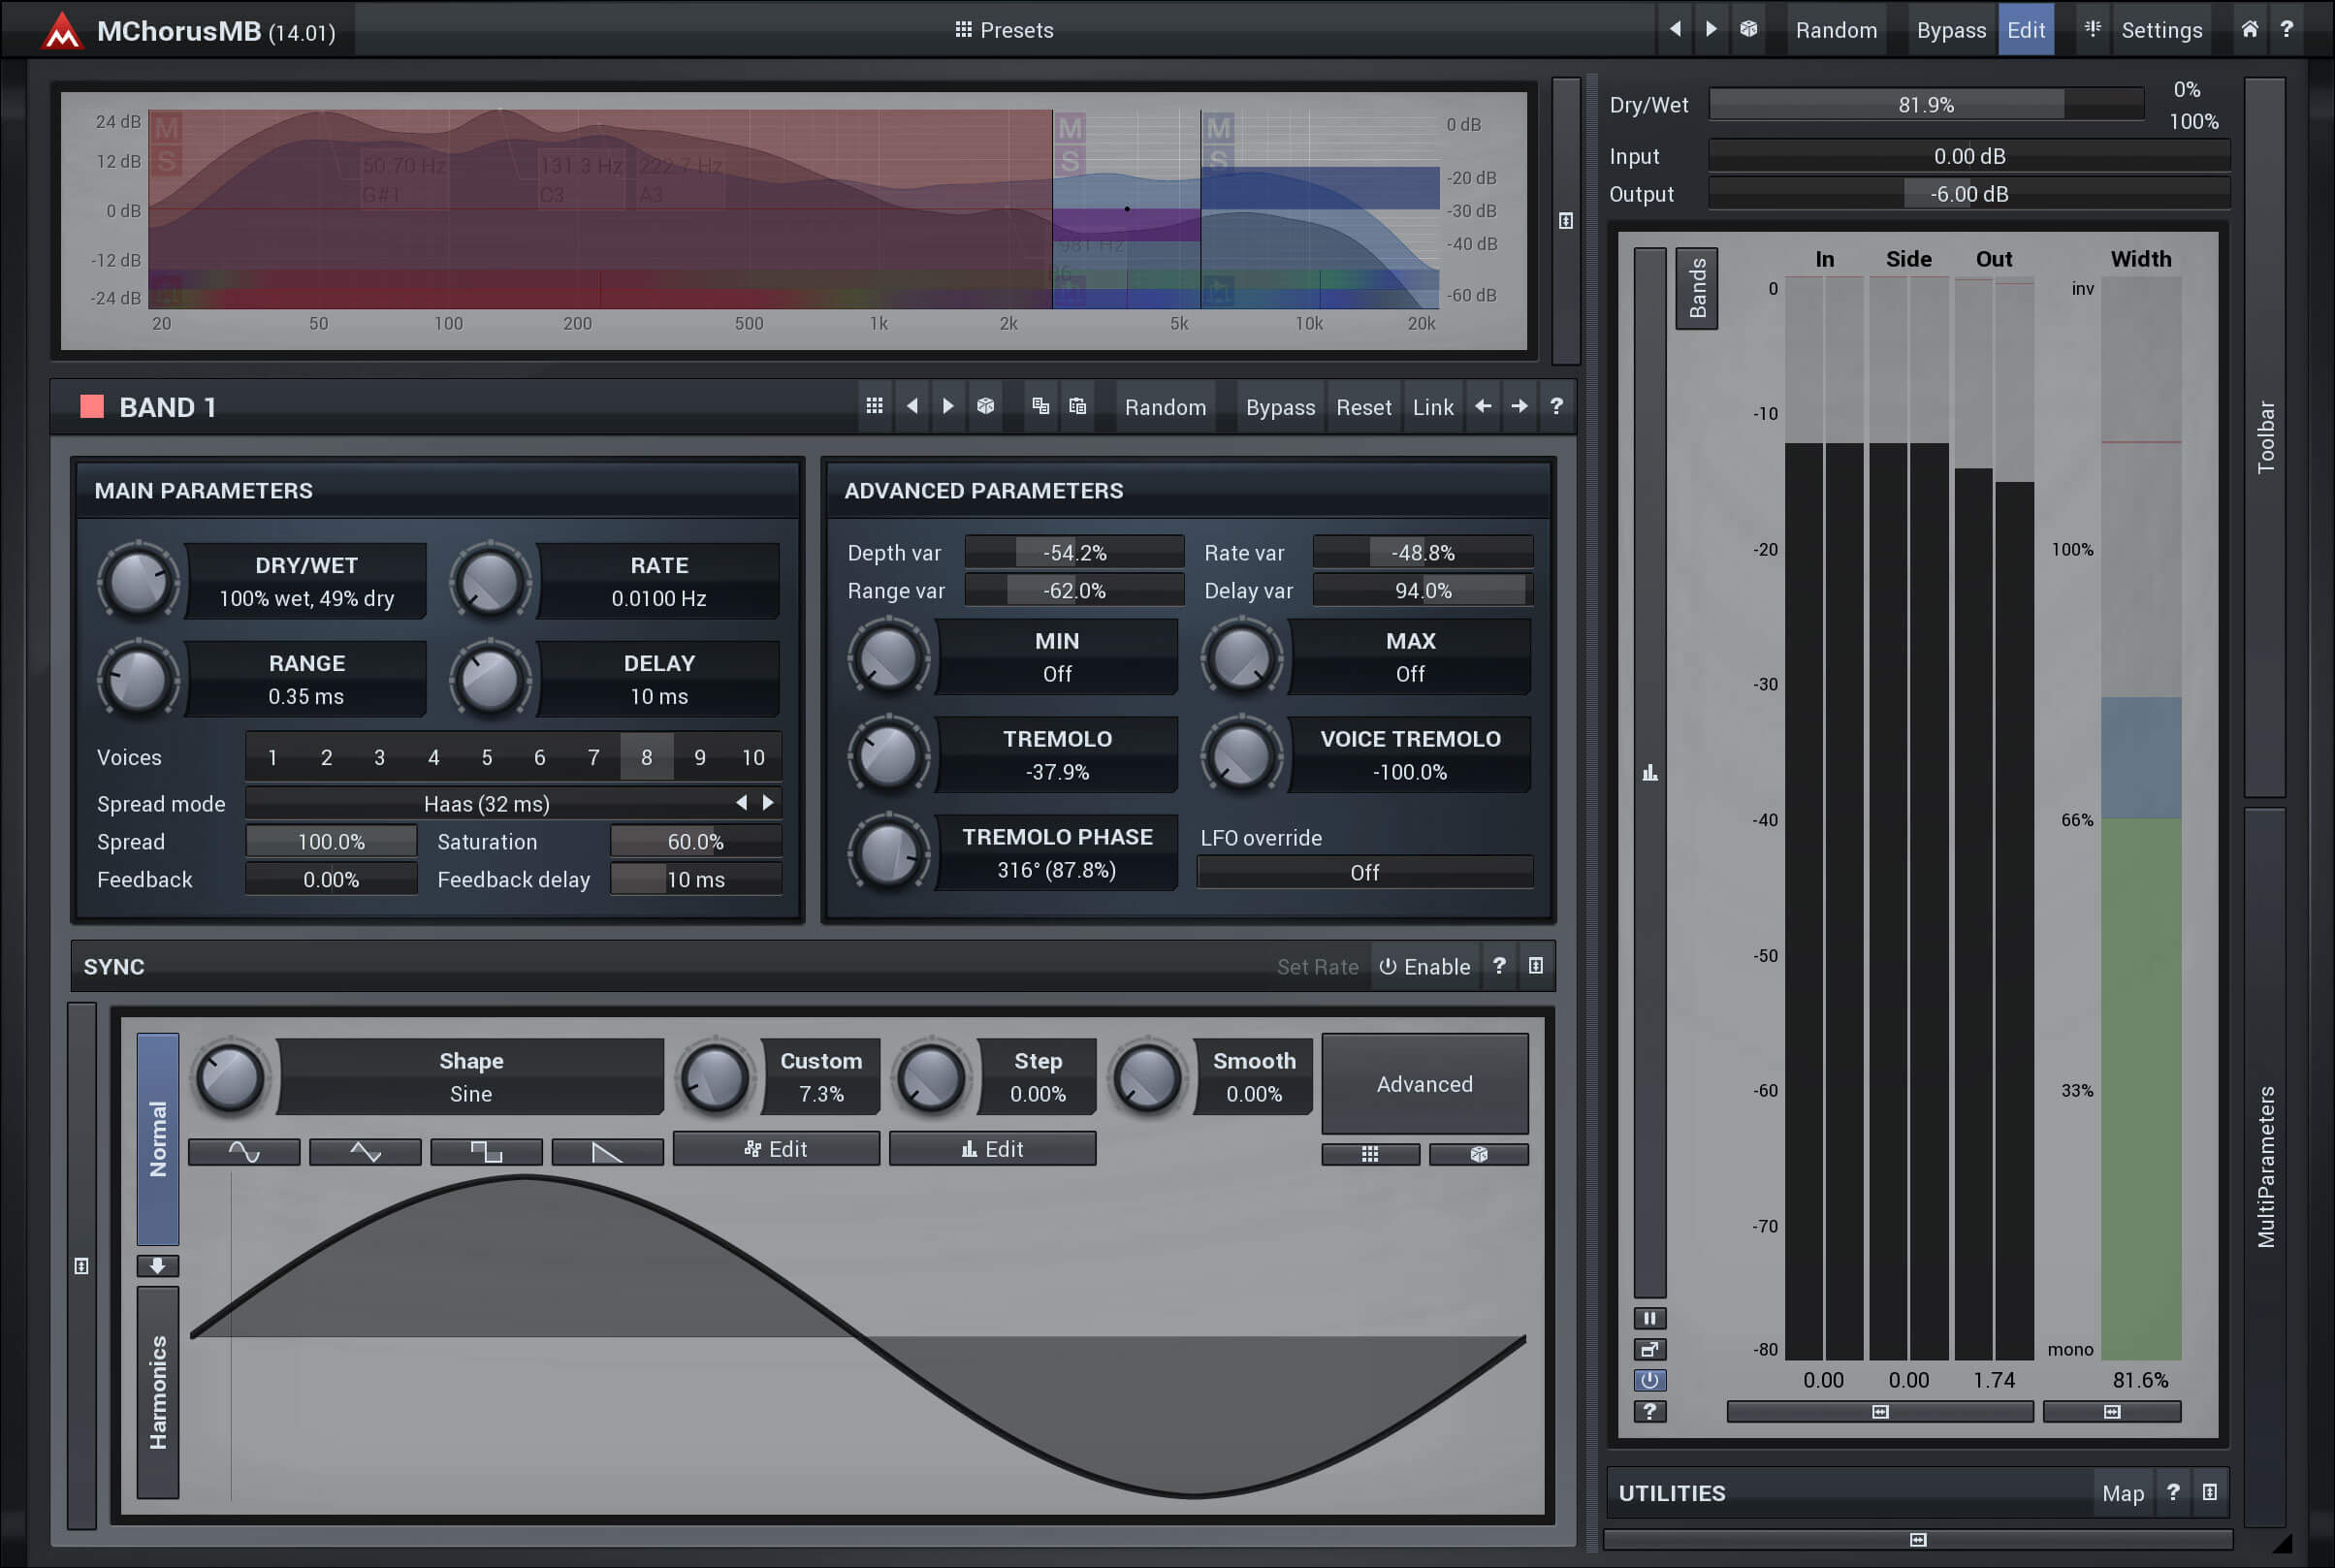Select 8 voices
Screen dimensions: 2335x1568
coord(646,757)
